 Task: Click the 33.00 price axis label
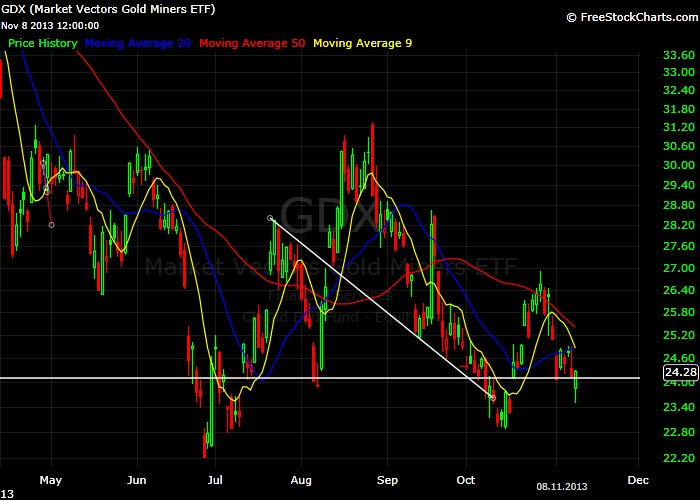point(679,72)
